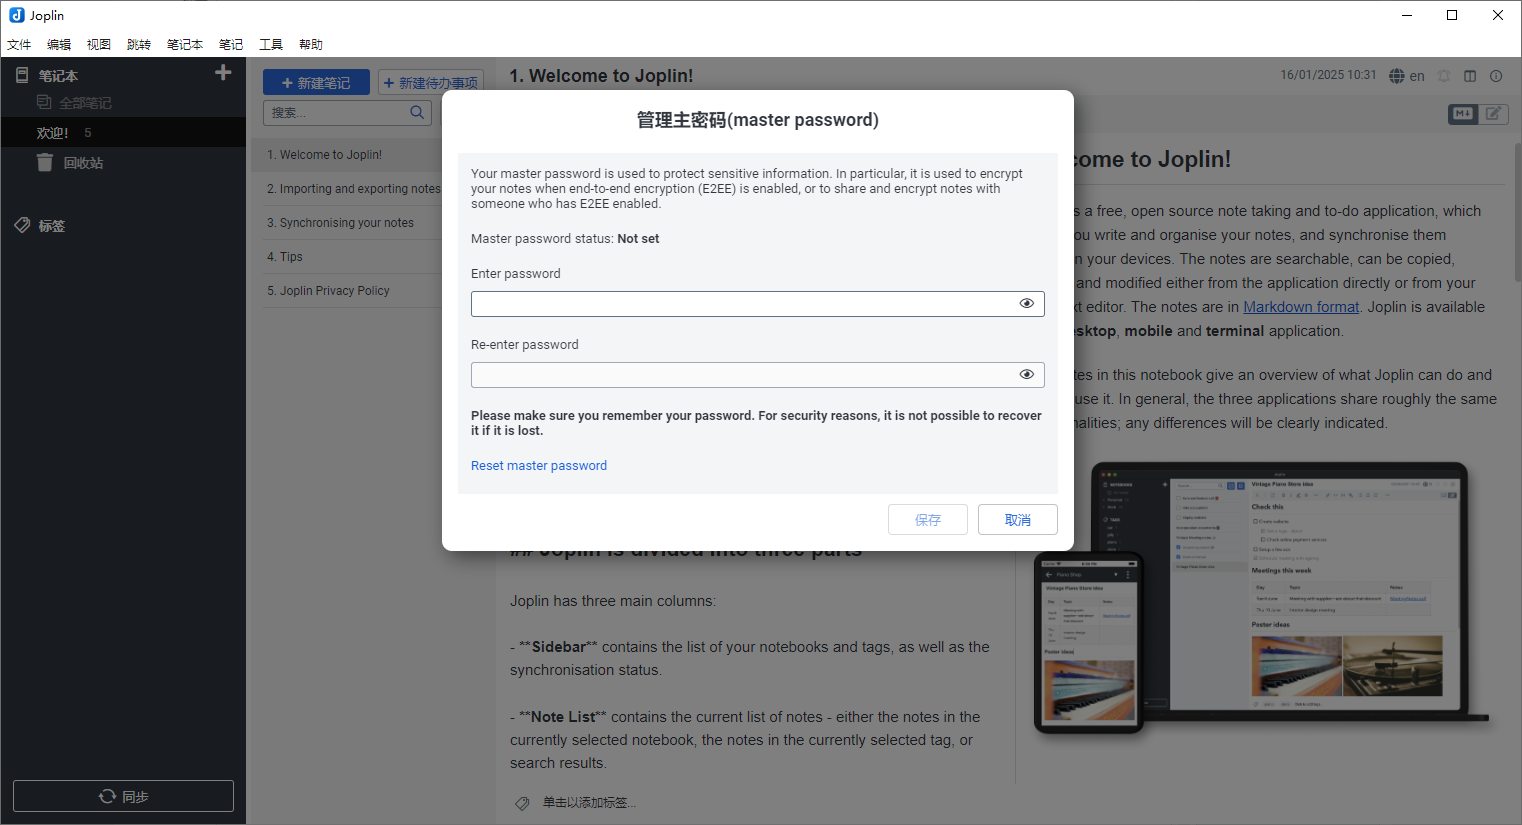The width and height of the screenshot is (1522, 825).
Task: Show password in Enter password field
Action: [x=1026, y=304]
